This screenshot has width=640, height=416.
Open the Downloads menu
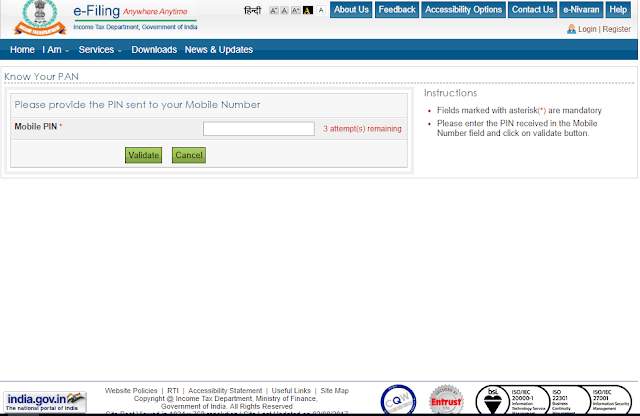tap(154, 49)
